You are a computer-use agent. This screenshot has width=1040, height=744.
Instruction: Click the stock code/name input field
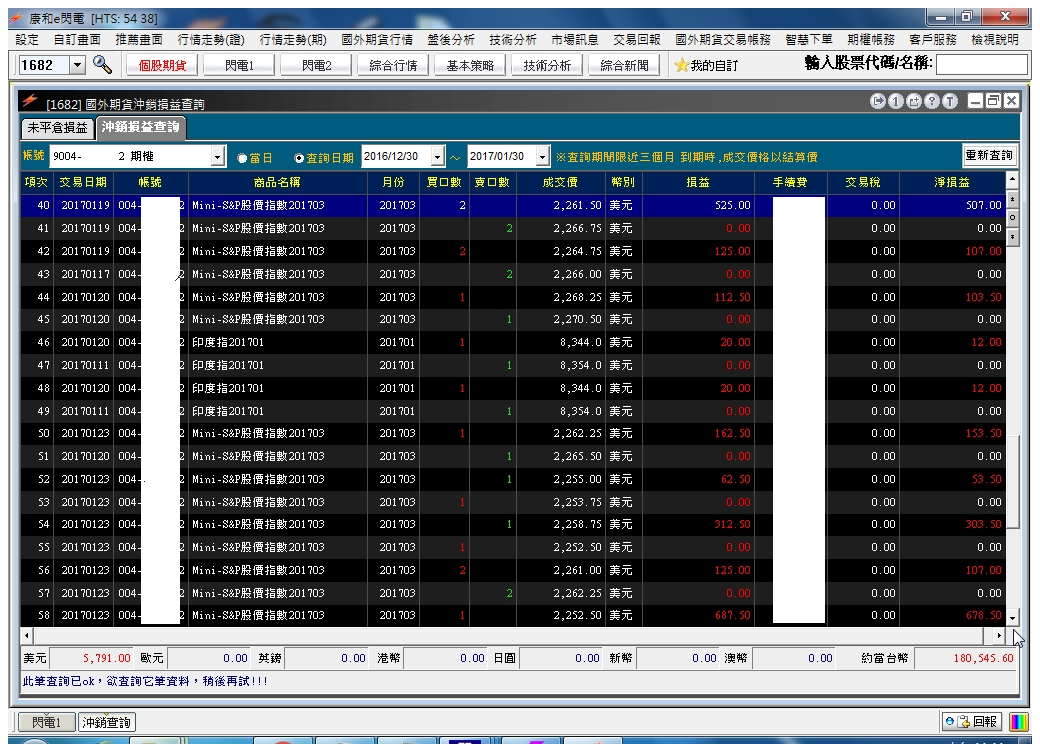pyautogui.click(x=982, y=64)
